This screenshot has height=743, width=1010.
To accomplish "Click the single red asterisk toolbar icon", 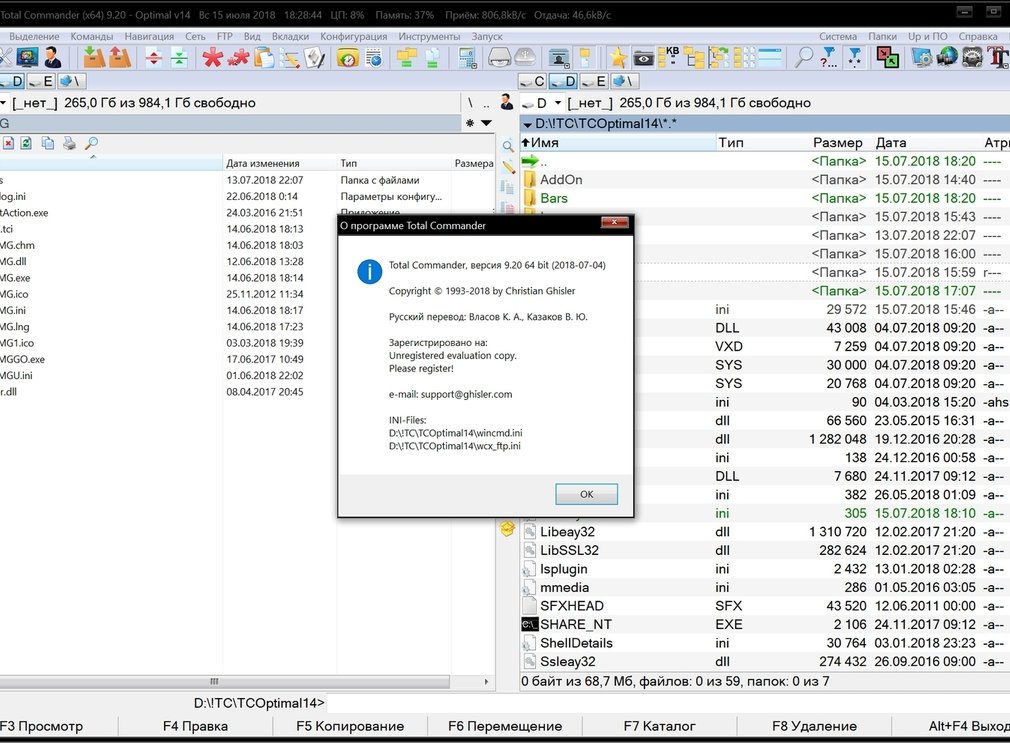I will point(212,58).
